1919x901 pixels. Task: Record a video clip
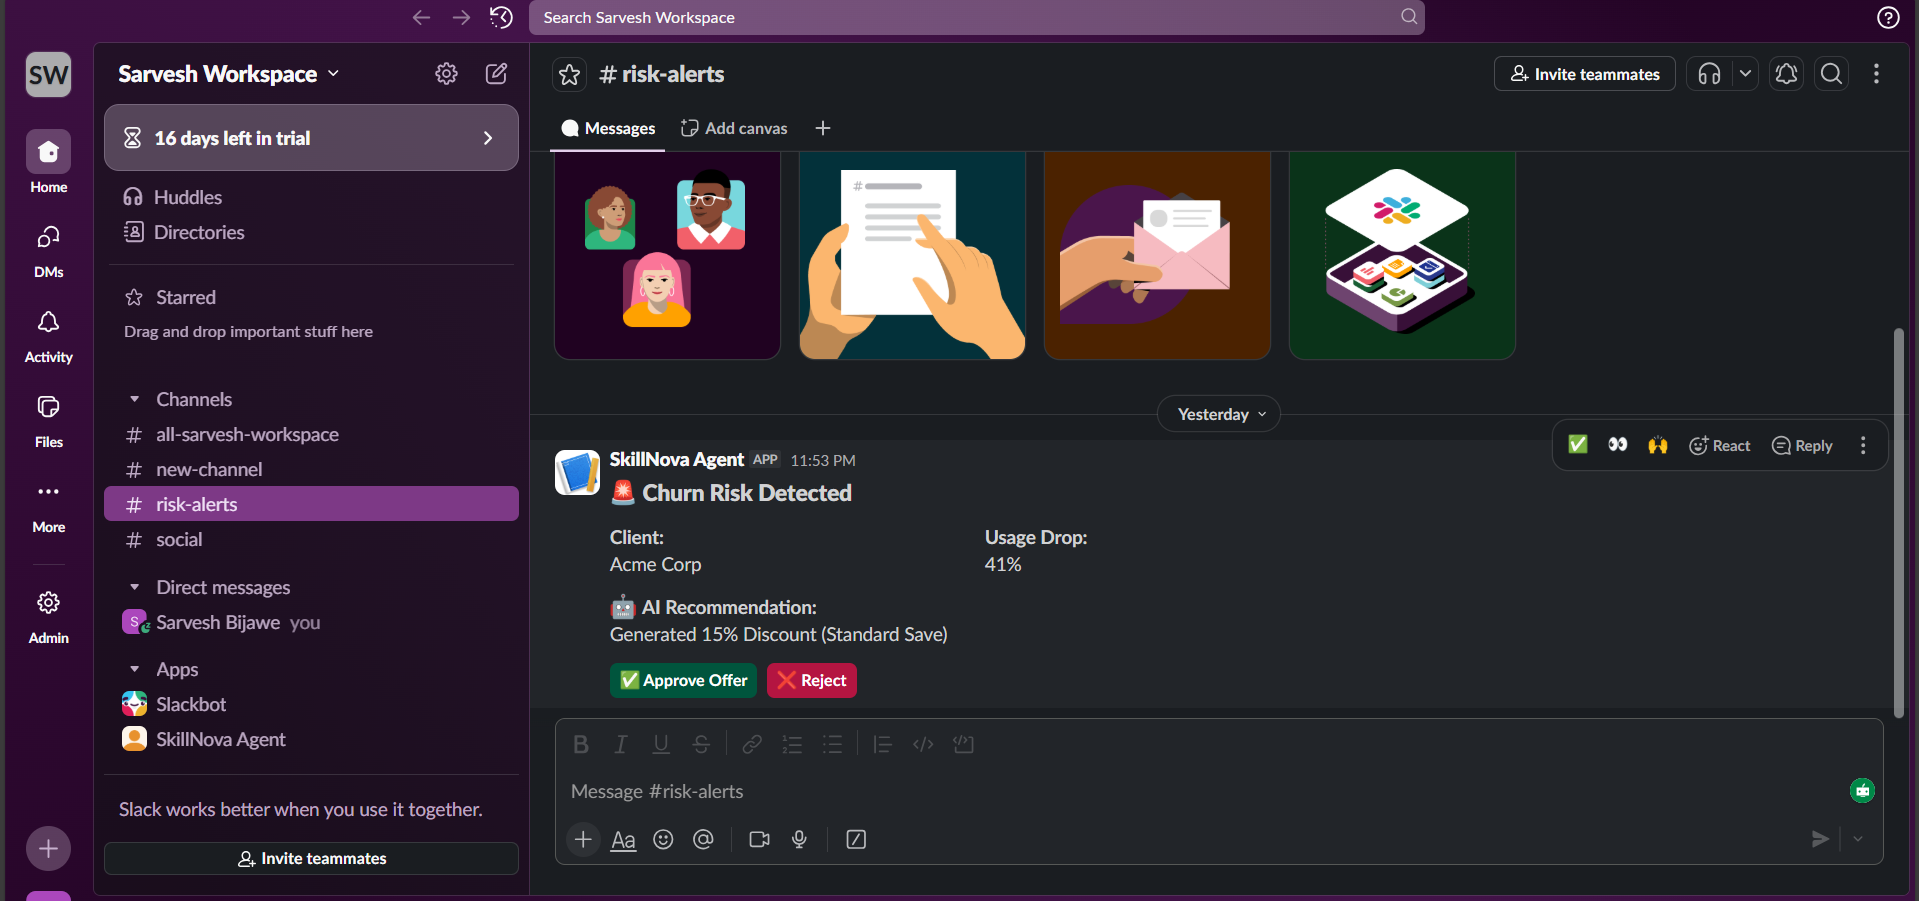tap(759, 839)
